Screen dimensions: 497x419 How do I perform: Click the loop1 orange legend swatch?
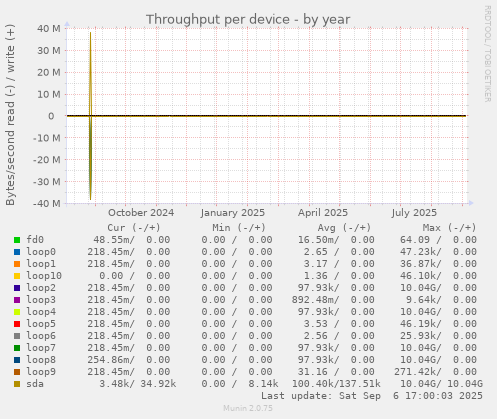coord(17,264)
